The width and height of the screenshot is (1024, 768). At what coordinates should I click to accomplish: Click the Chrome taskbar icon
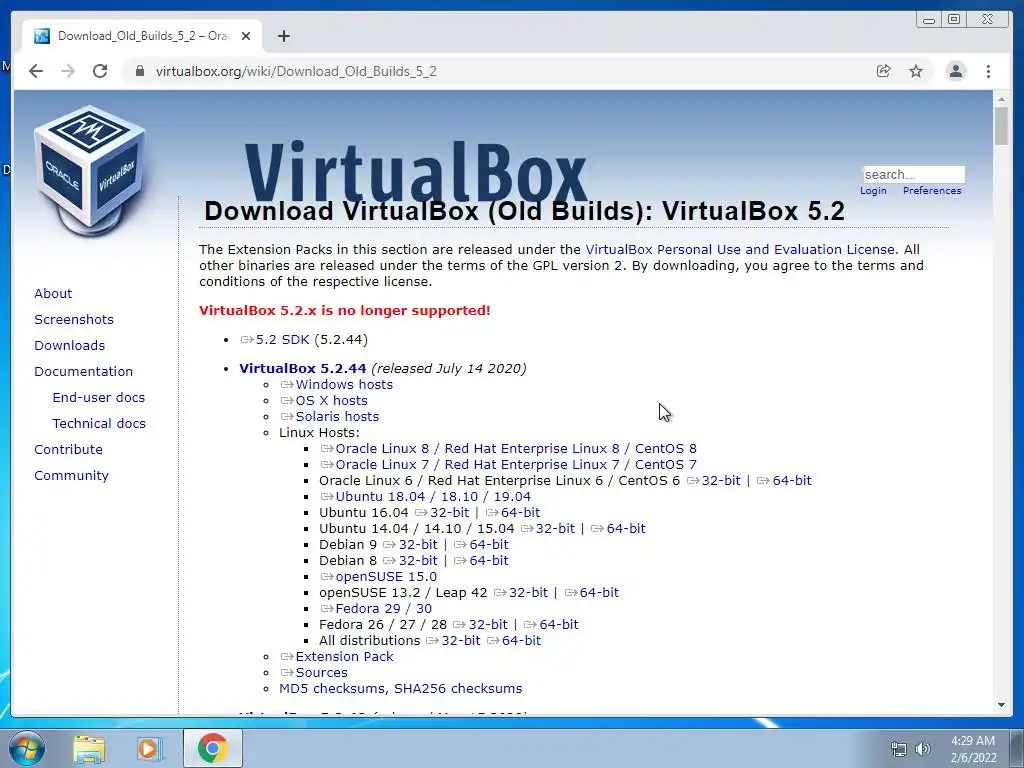(x=212, y=748)
